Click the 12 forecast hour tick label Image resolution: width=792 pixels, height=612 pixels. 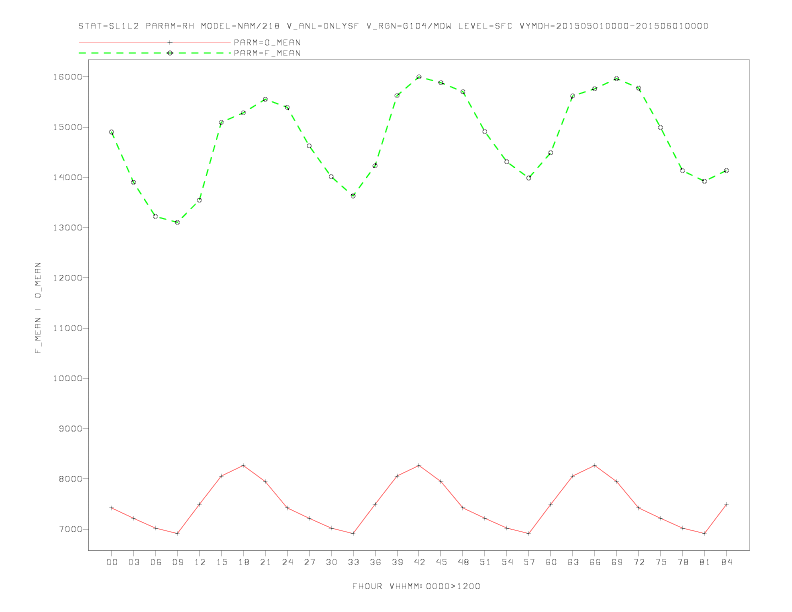(x=200, y=562)
